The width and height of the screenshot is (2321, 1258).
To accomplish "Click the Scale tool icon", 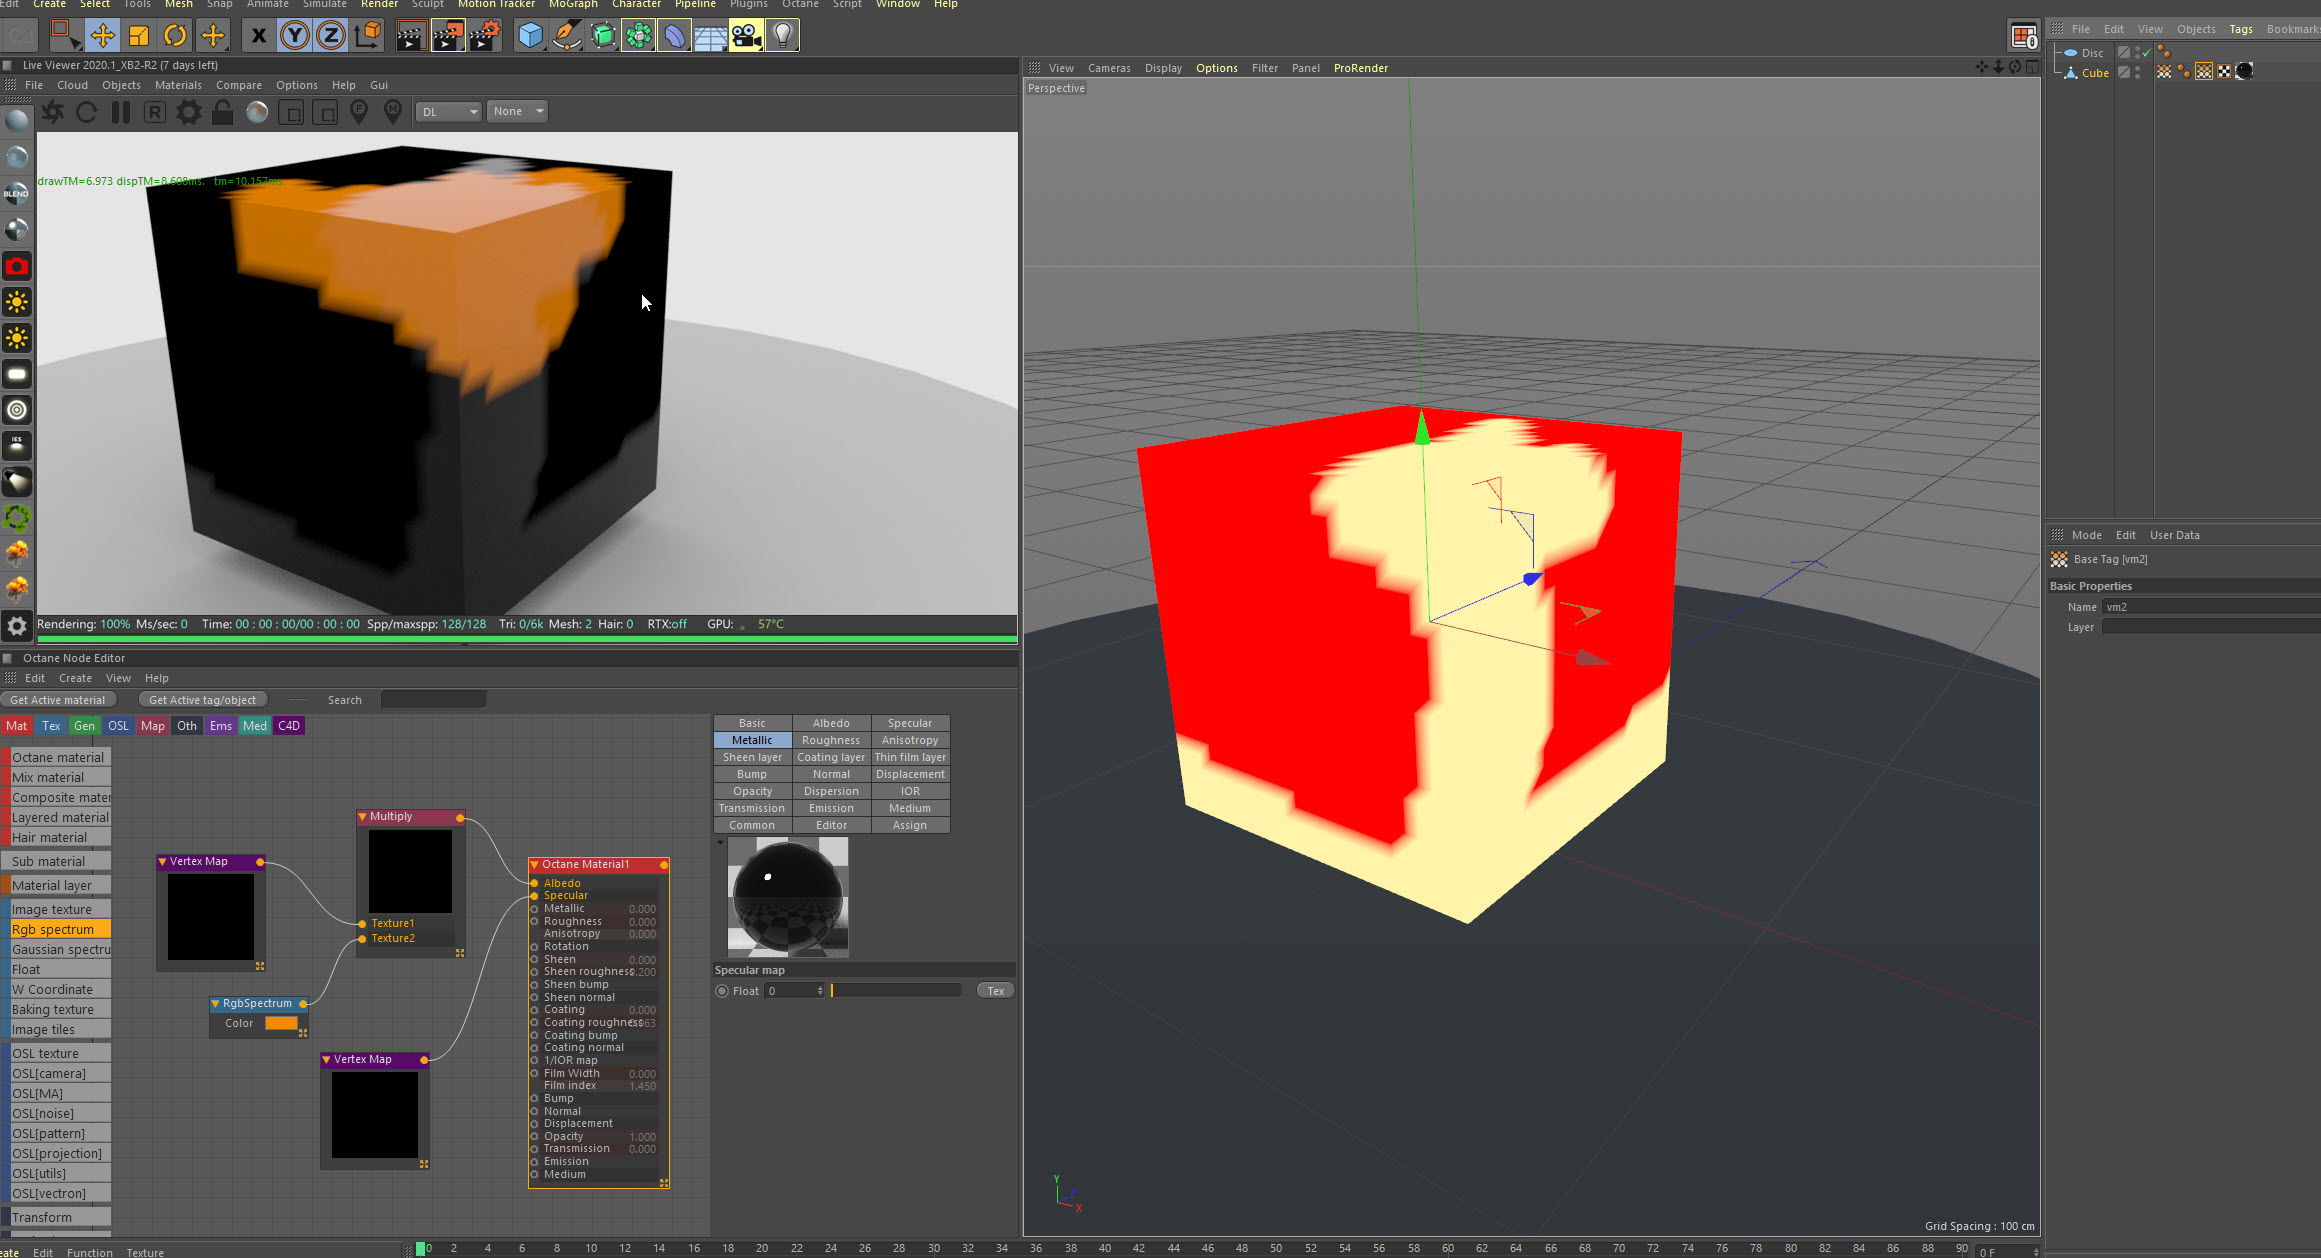I will [139, 36].
